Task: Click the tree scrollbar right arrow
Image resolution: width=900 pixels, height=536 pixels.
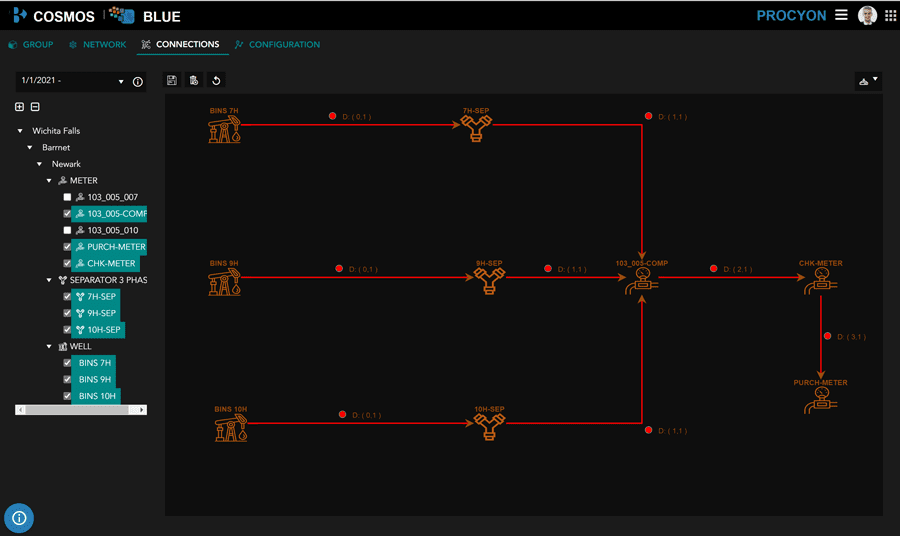Action: click(x=141, y=410)
